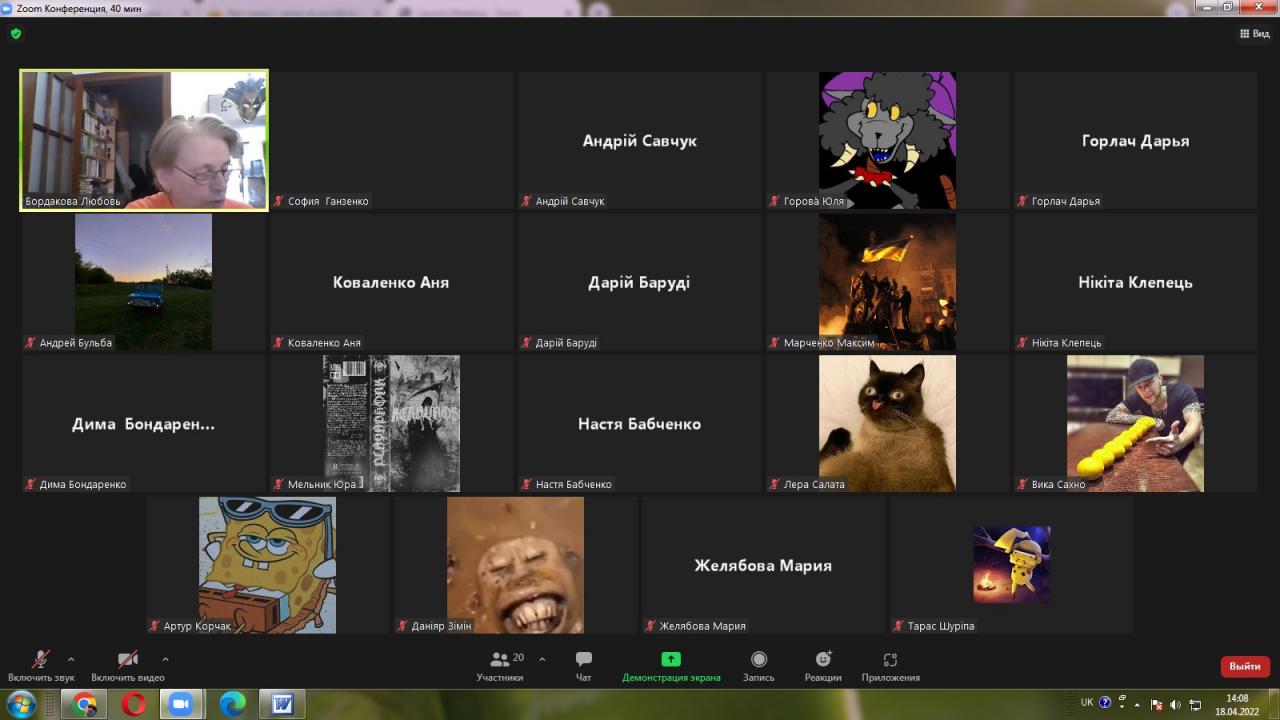Start recording with the Запись icon
Screen dimensions: 1280x720
[x=758, y=665]
